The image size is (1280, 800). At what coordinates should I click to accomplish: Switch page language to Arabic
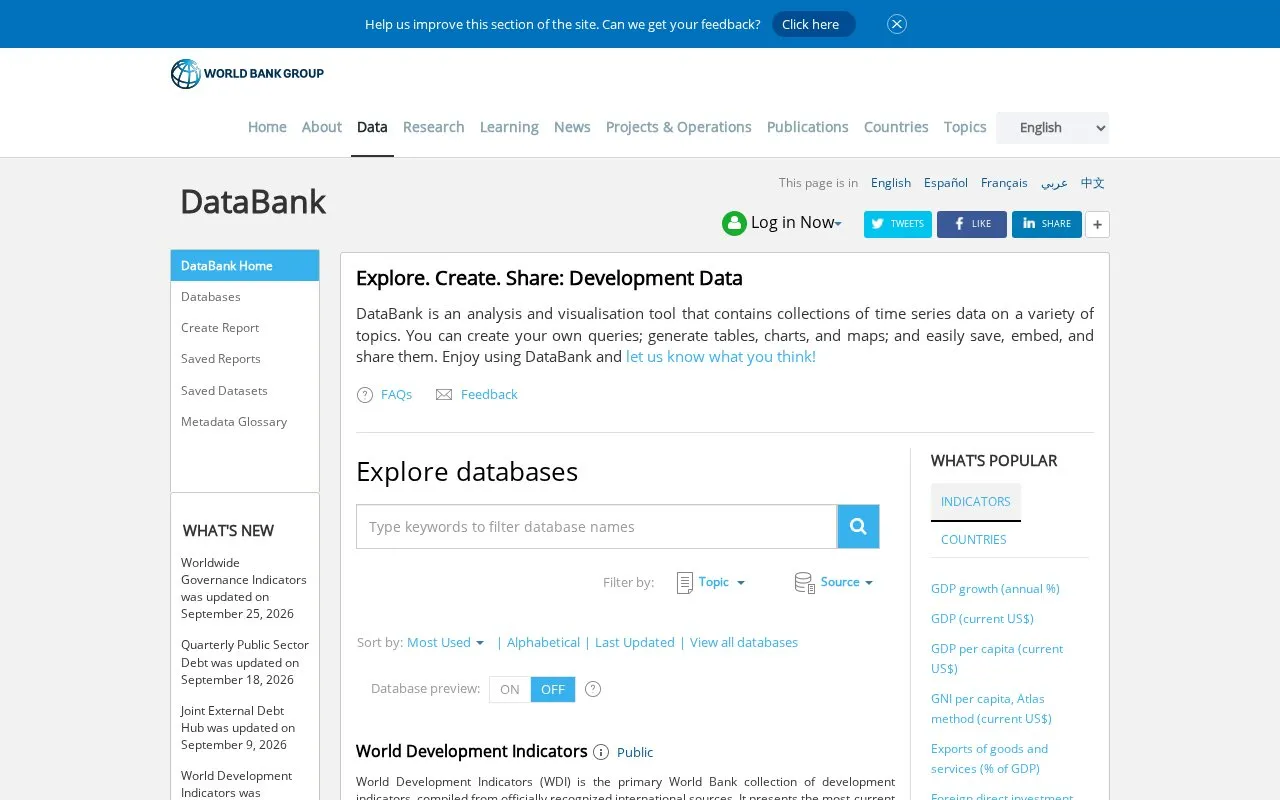[1054, 183]
